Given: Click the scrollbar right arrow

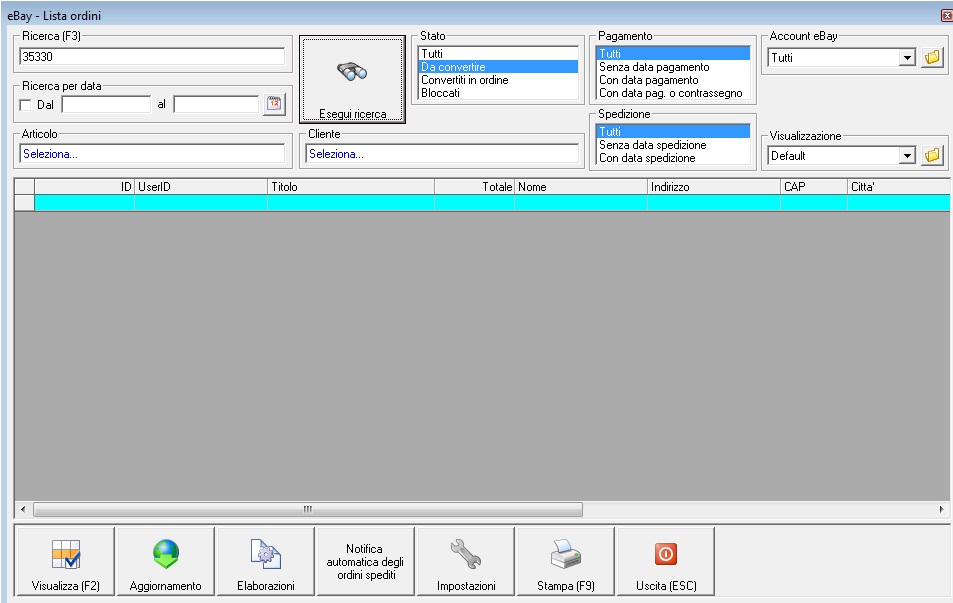Looking at the screenshot, I should [941, 509].
